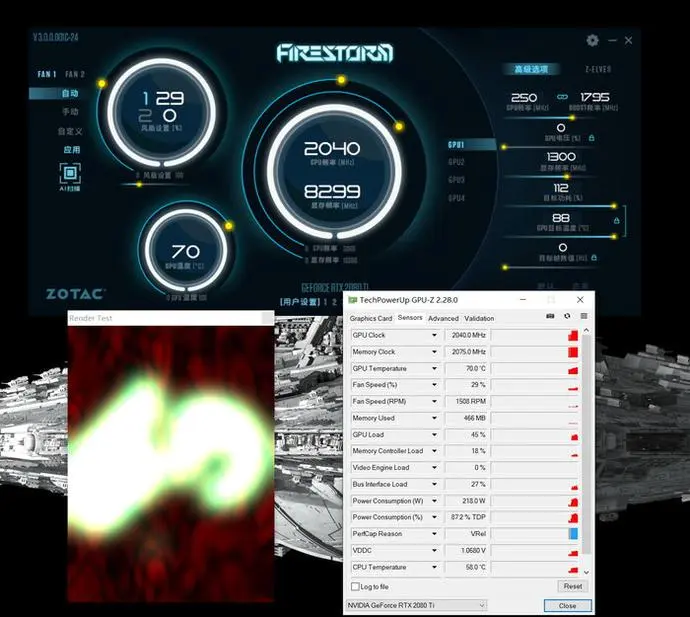Expand the PerfCap Reason sensor dropdown

coord(434,534)
